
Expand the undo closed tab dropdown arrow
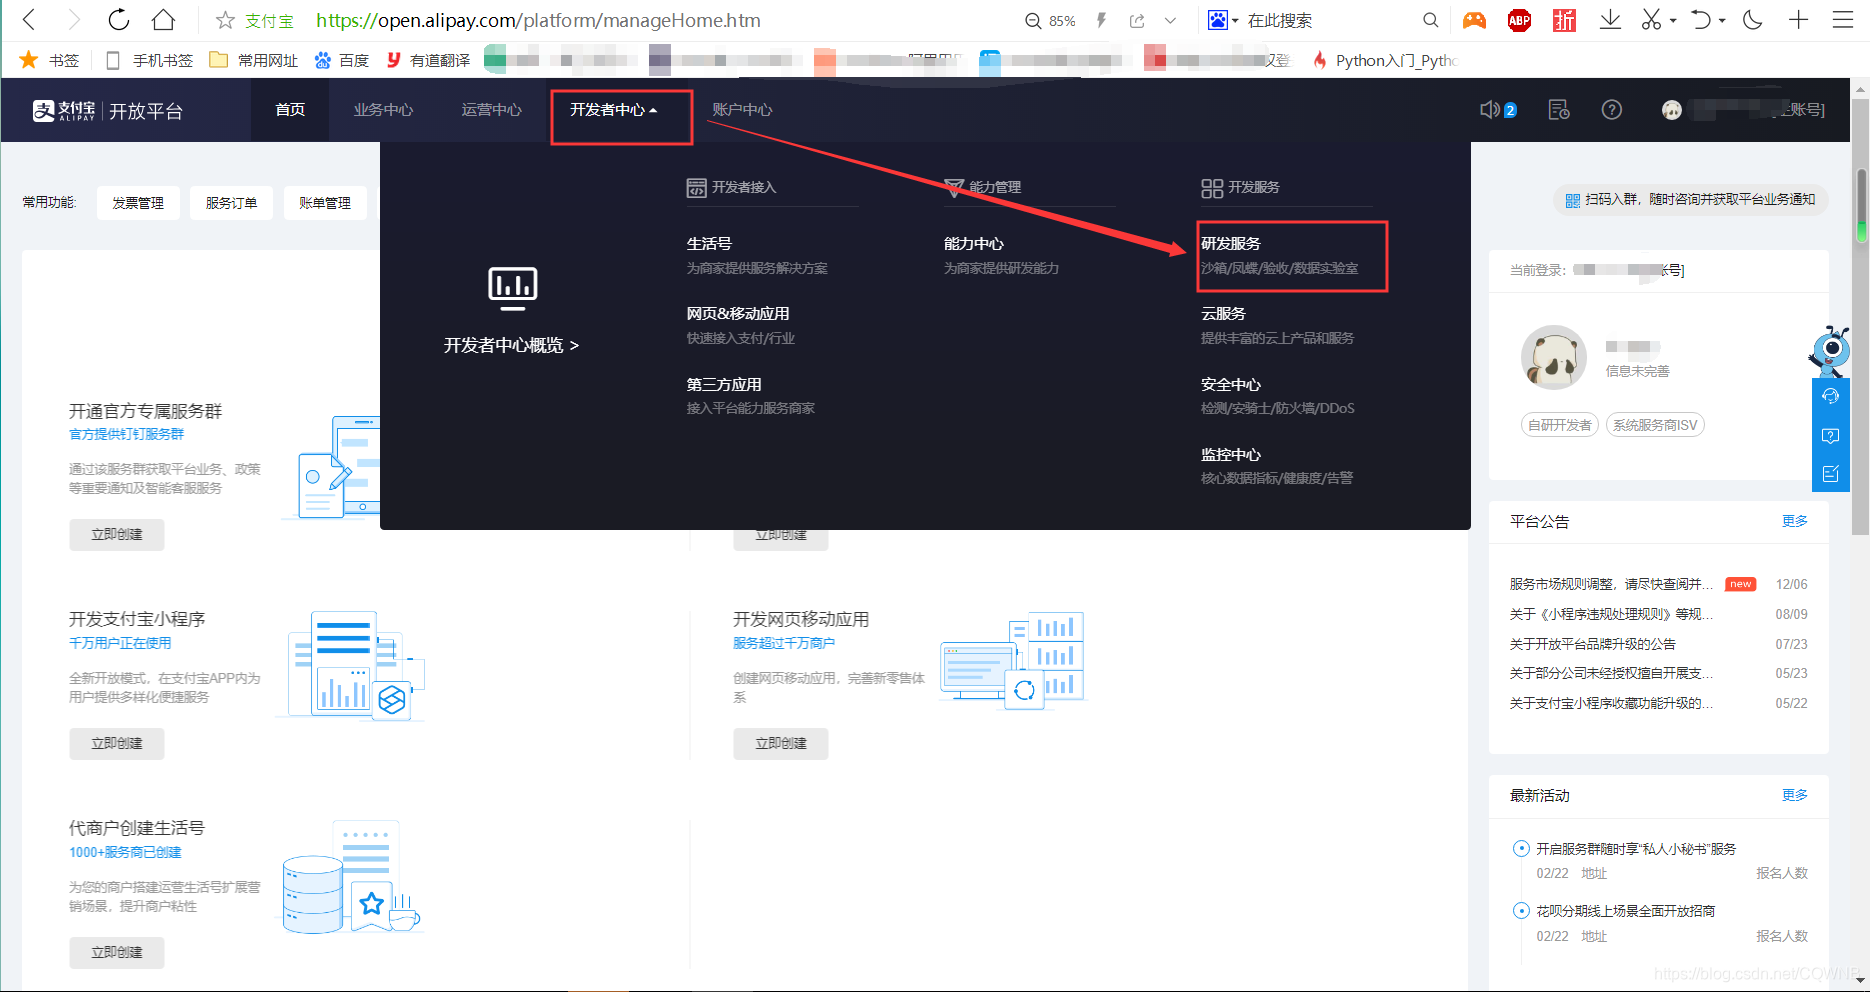pos(1722,20)
